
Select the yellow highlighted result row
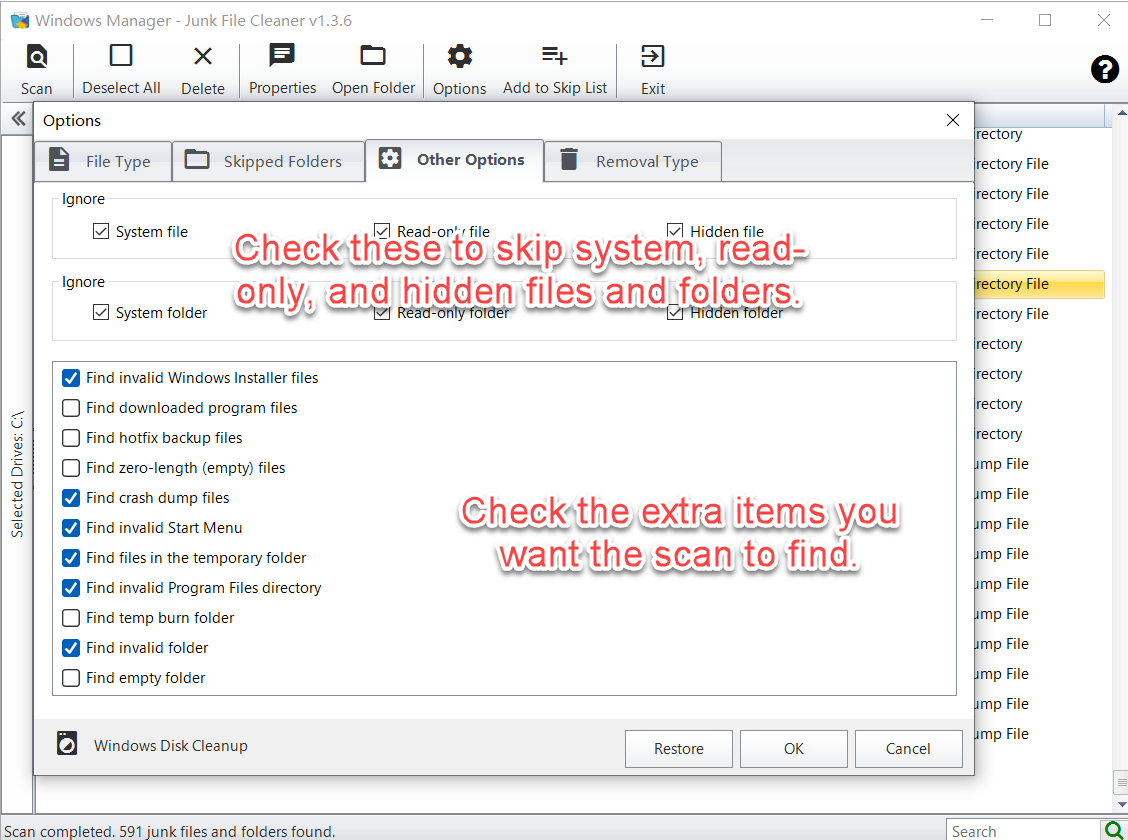pos(1039,284)
